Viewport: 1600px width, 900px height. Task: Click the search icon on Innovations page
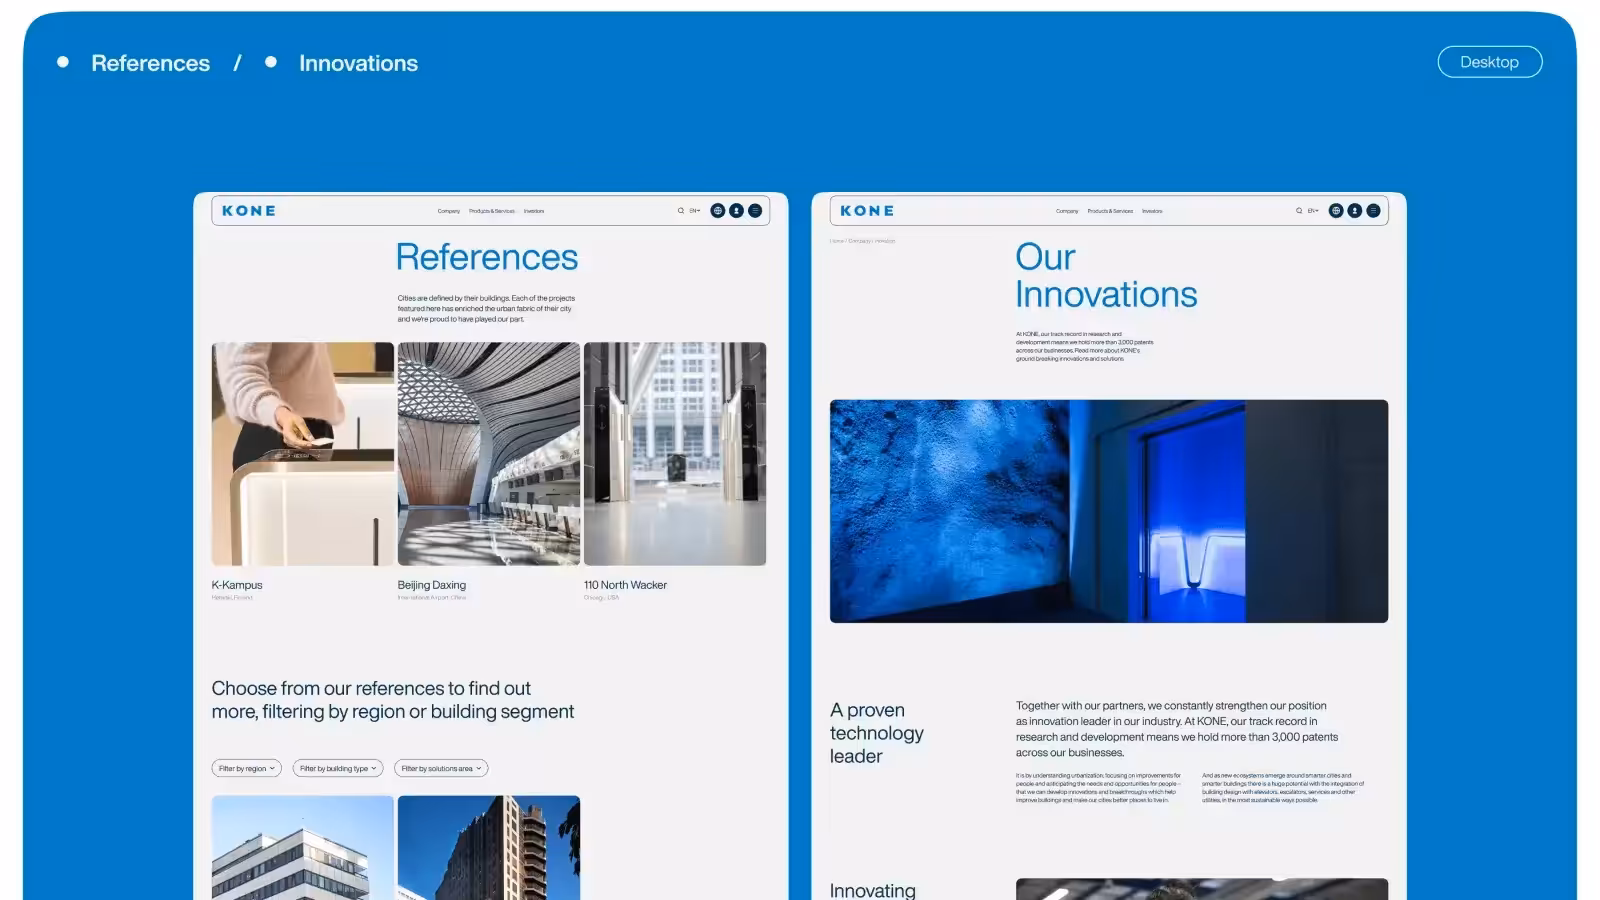[1299, 211]
